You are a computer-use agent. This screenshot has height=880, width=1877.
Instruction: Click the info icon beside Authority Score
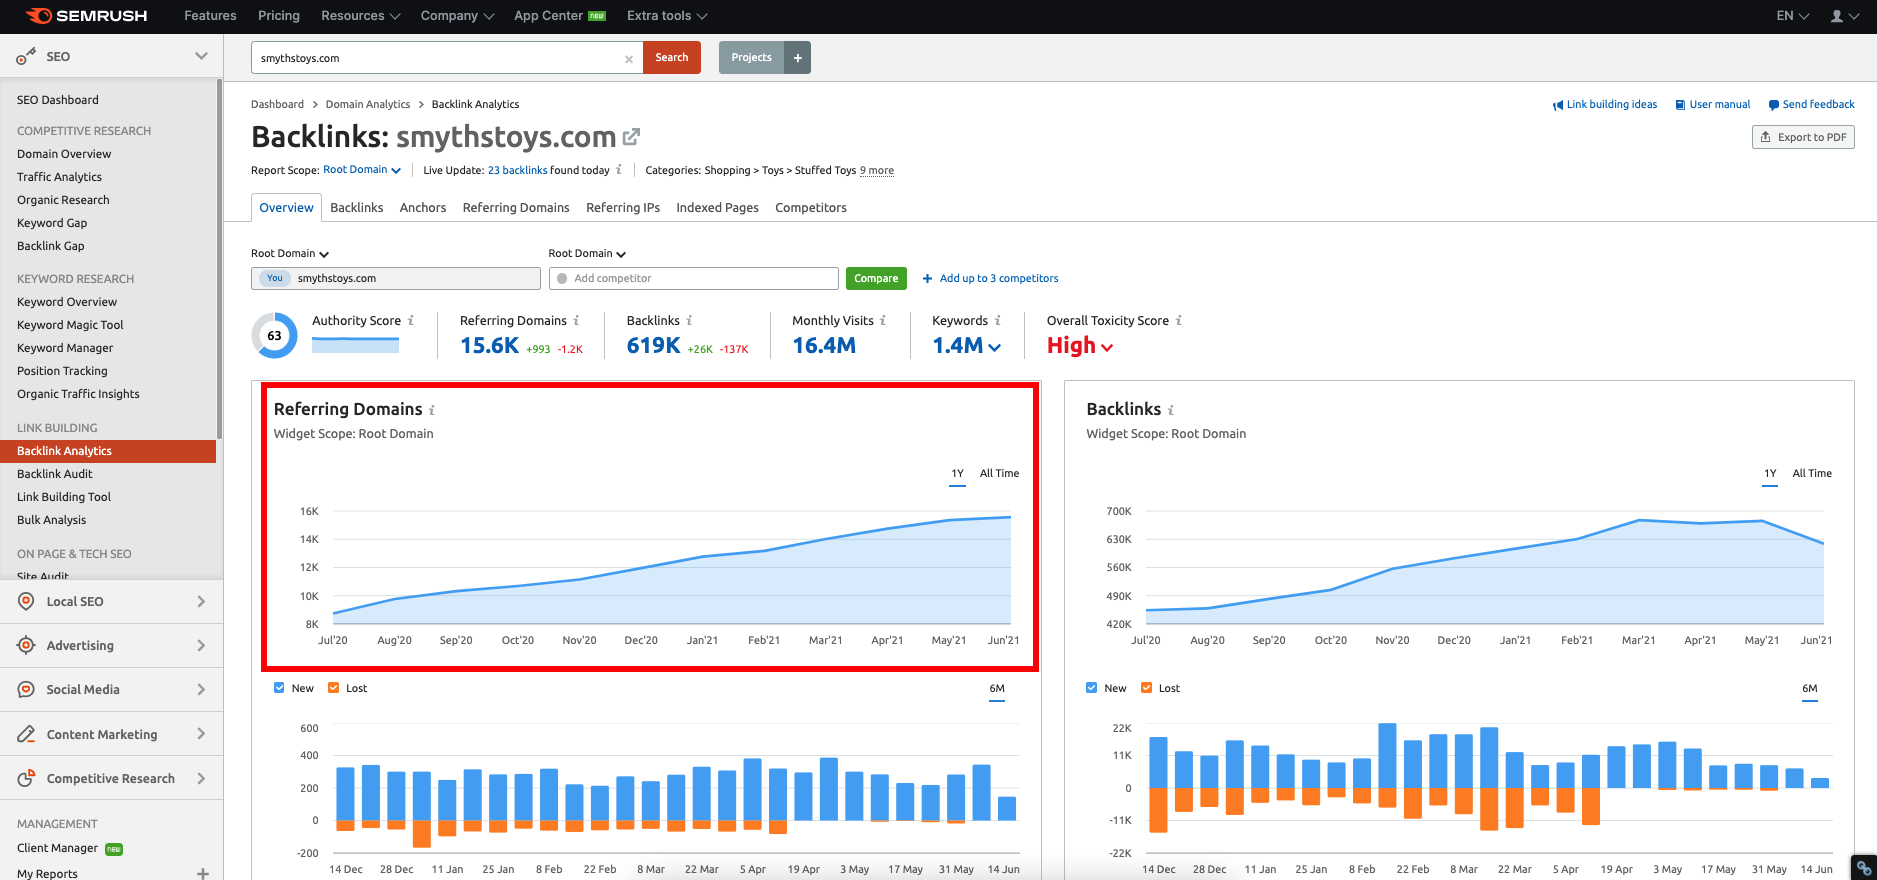(411, 321)
